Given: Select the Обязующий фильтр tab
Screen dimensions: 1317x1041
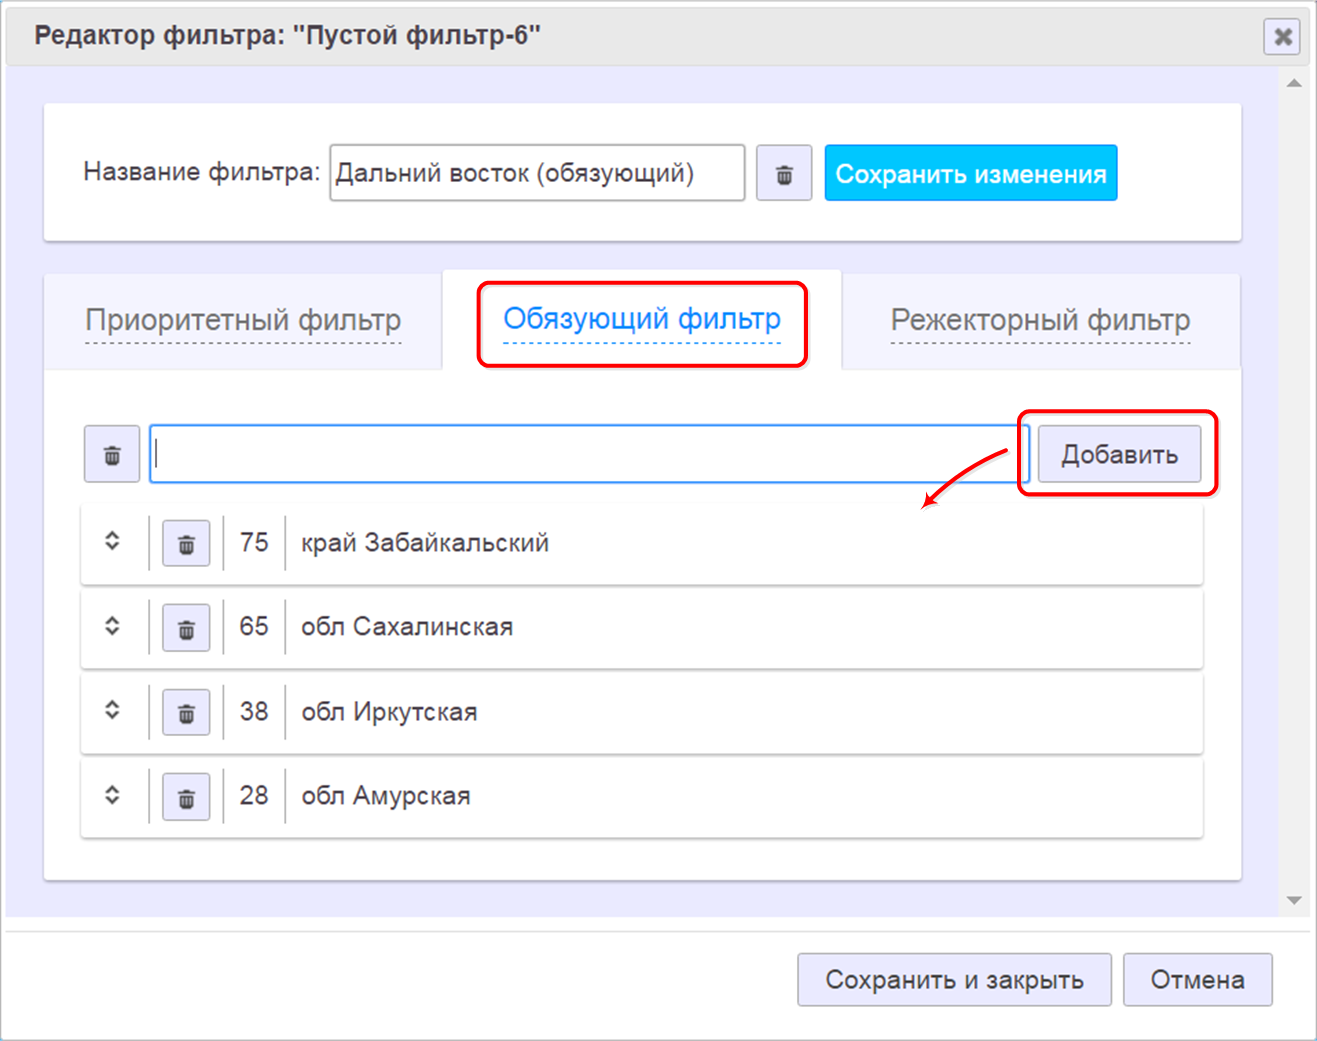Looking at the screenshot, I should [x=641, y=320].
